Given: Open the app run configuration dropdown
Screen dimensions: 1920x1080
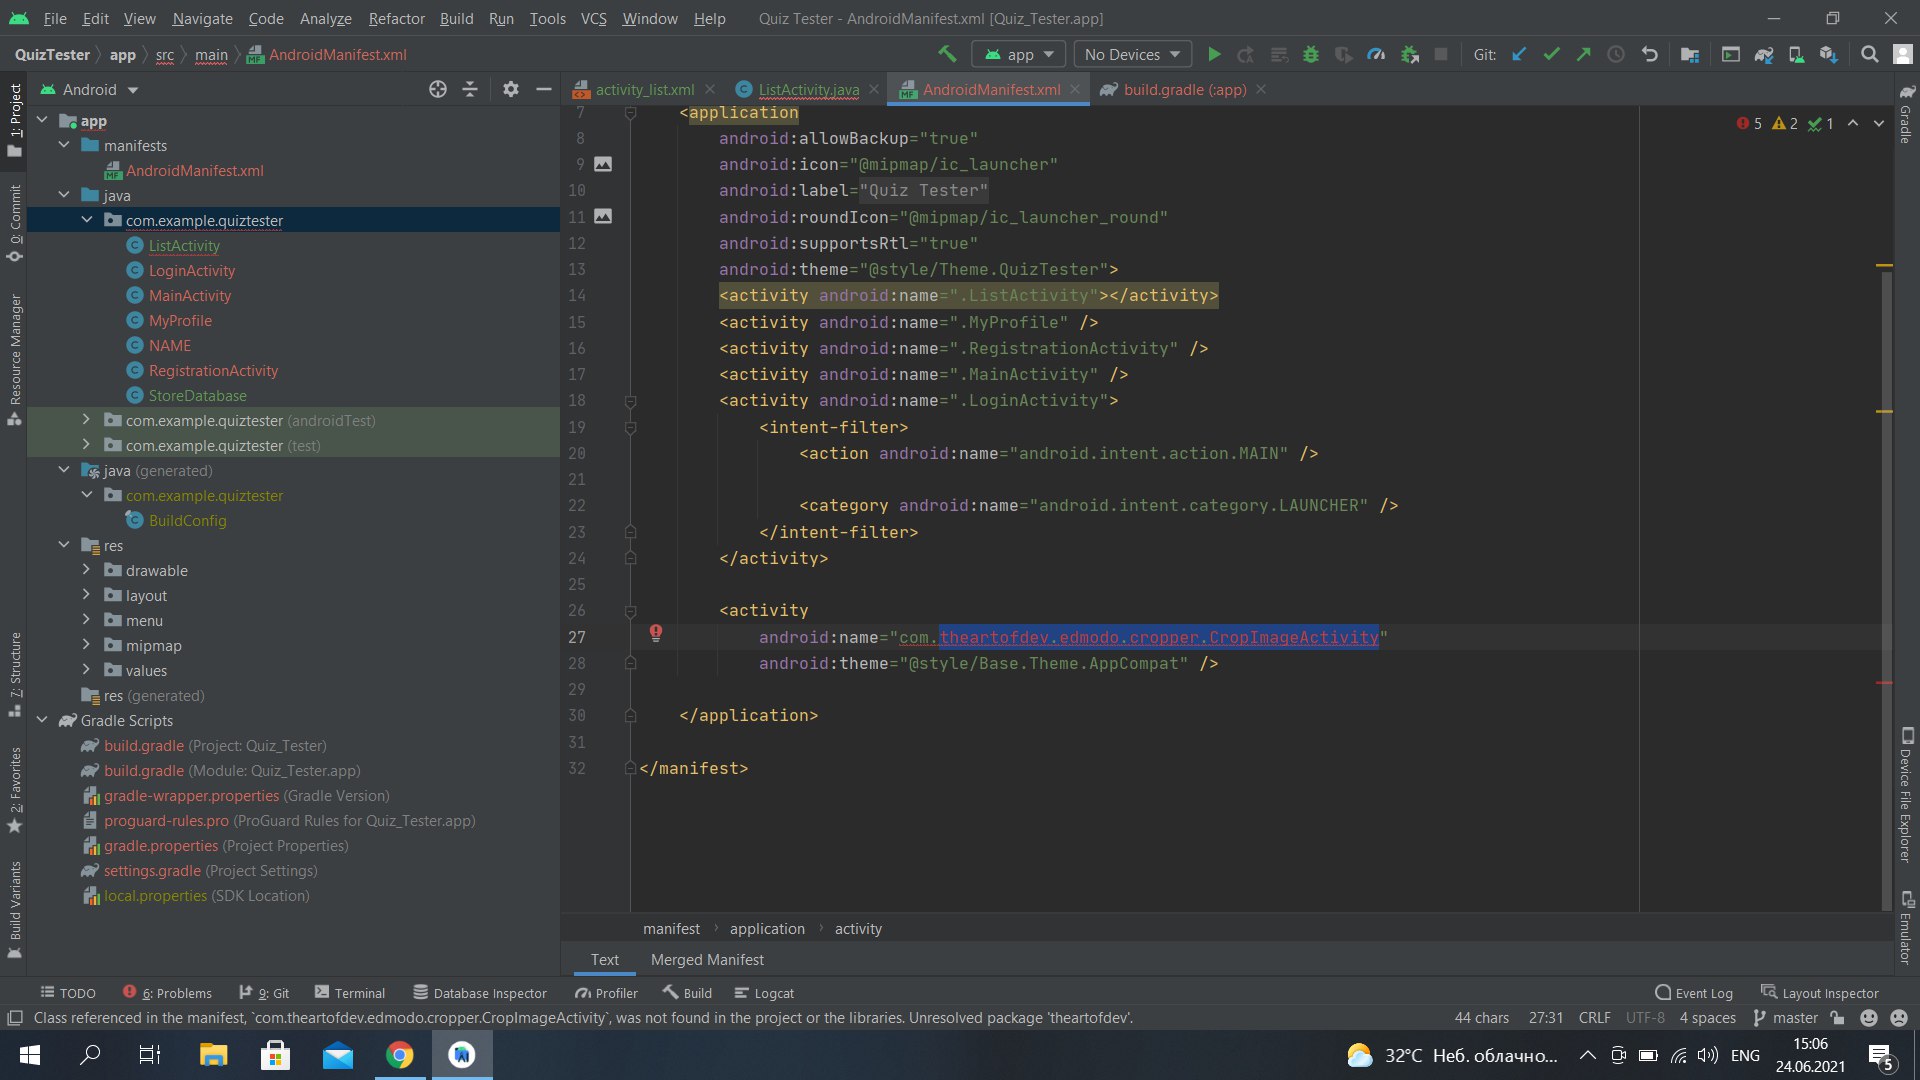Looking at the screenshot, I should [x=1019, y=55].
